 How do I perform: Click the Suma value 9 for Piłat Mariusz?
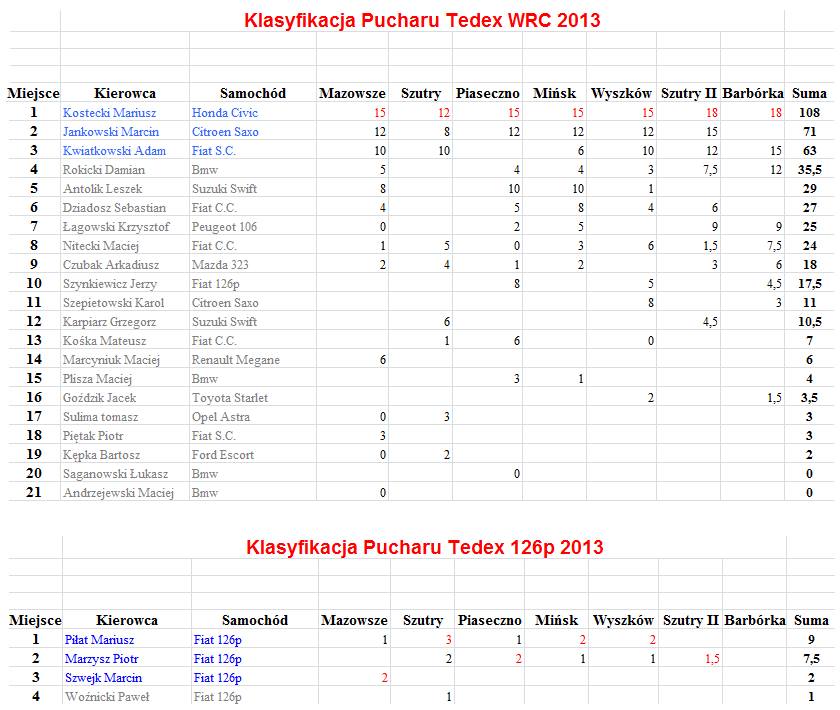coord(811,640)
